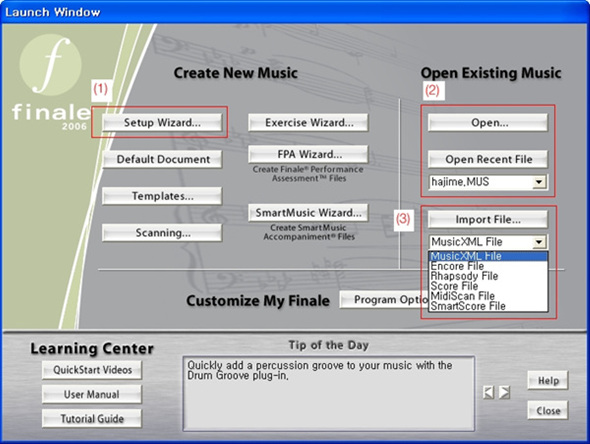Choose Encore File from import list

488,266
